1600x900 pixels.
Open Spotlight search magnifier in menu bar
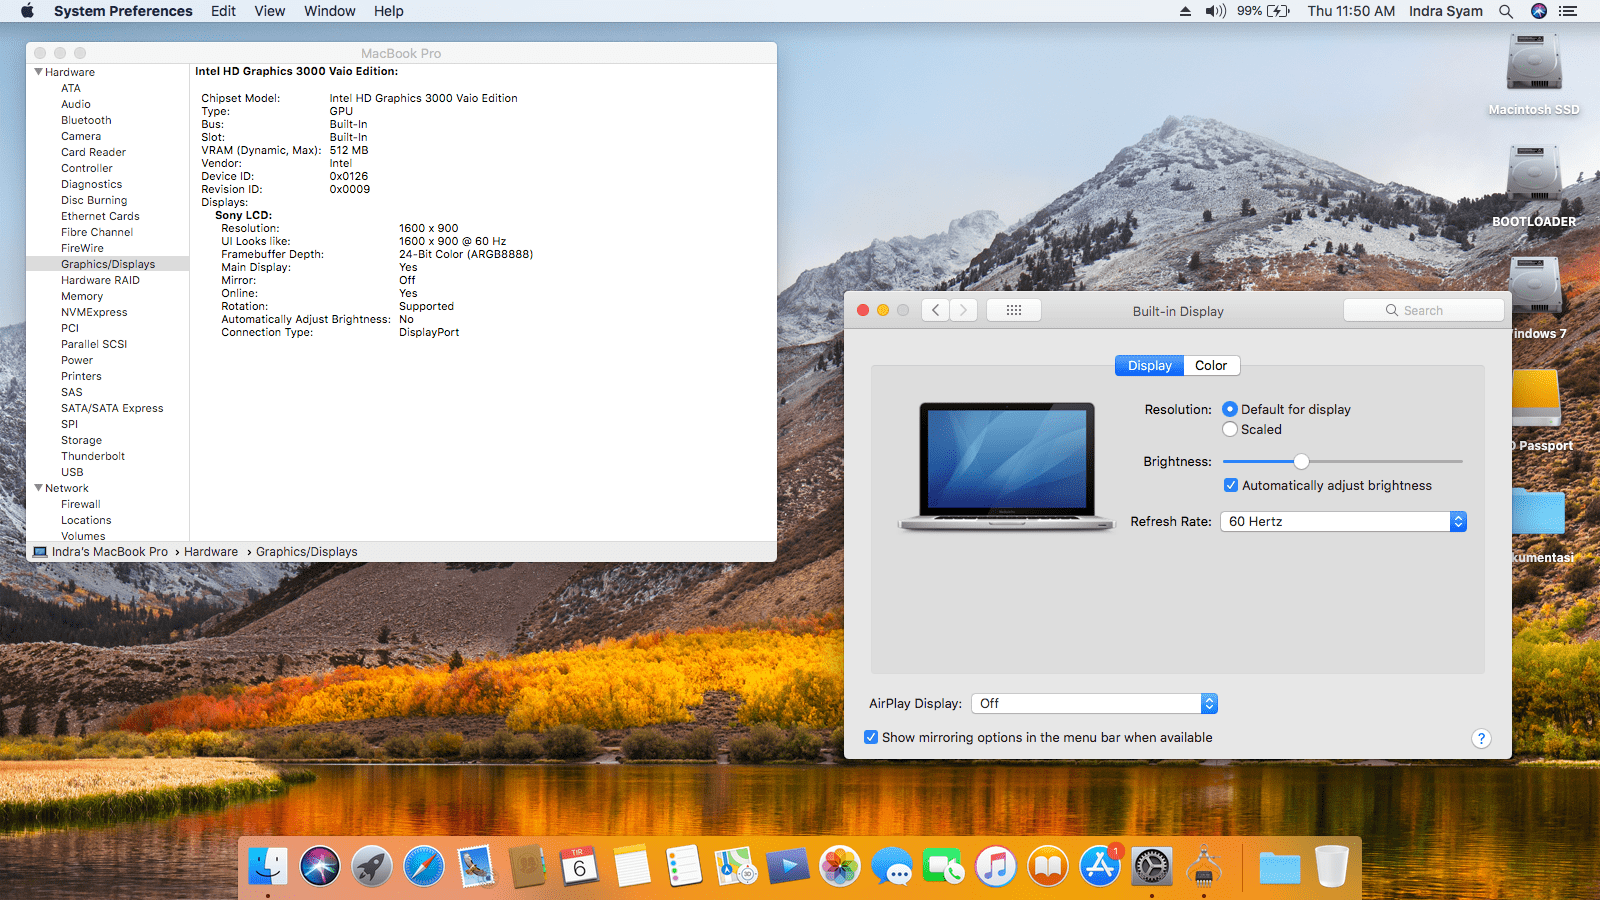tap(1506, 11)
